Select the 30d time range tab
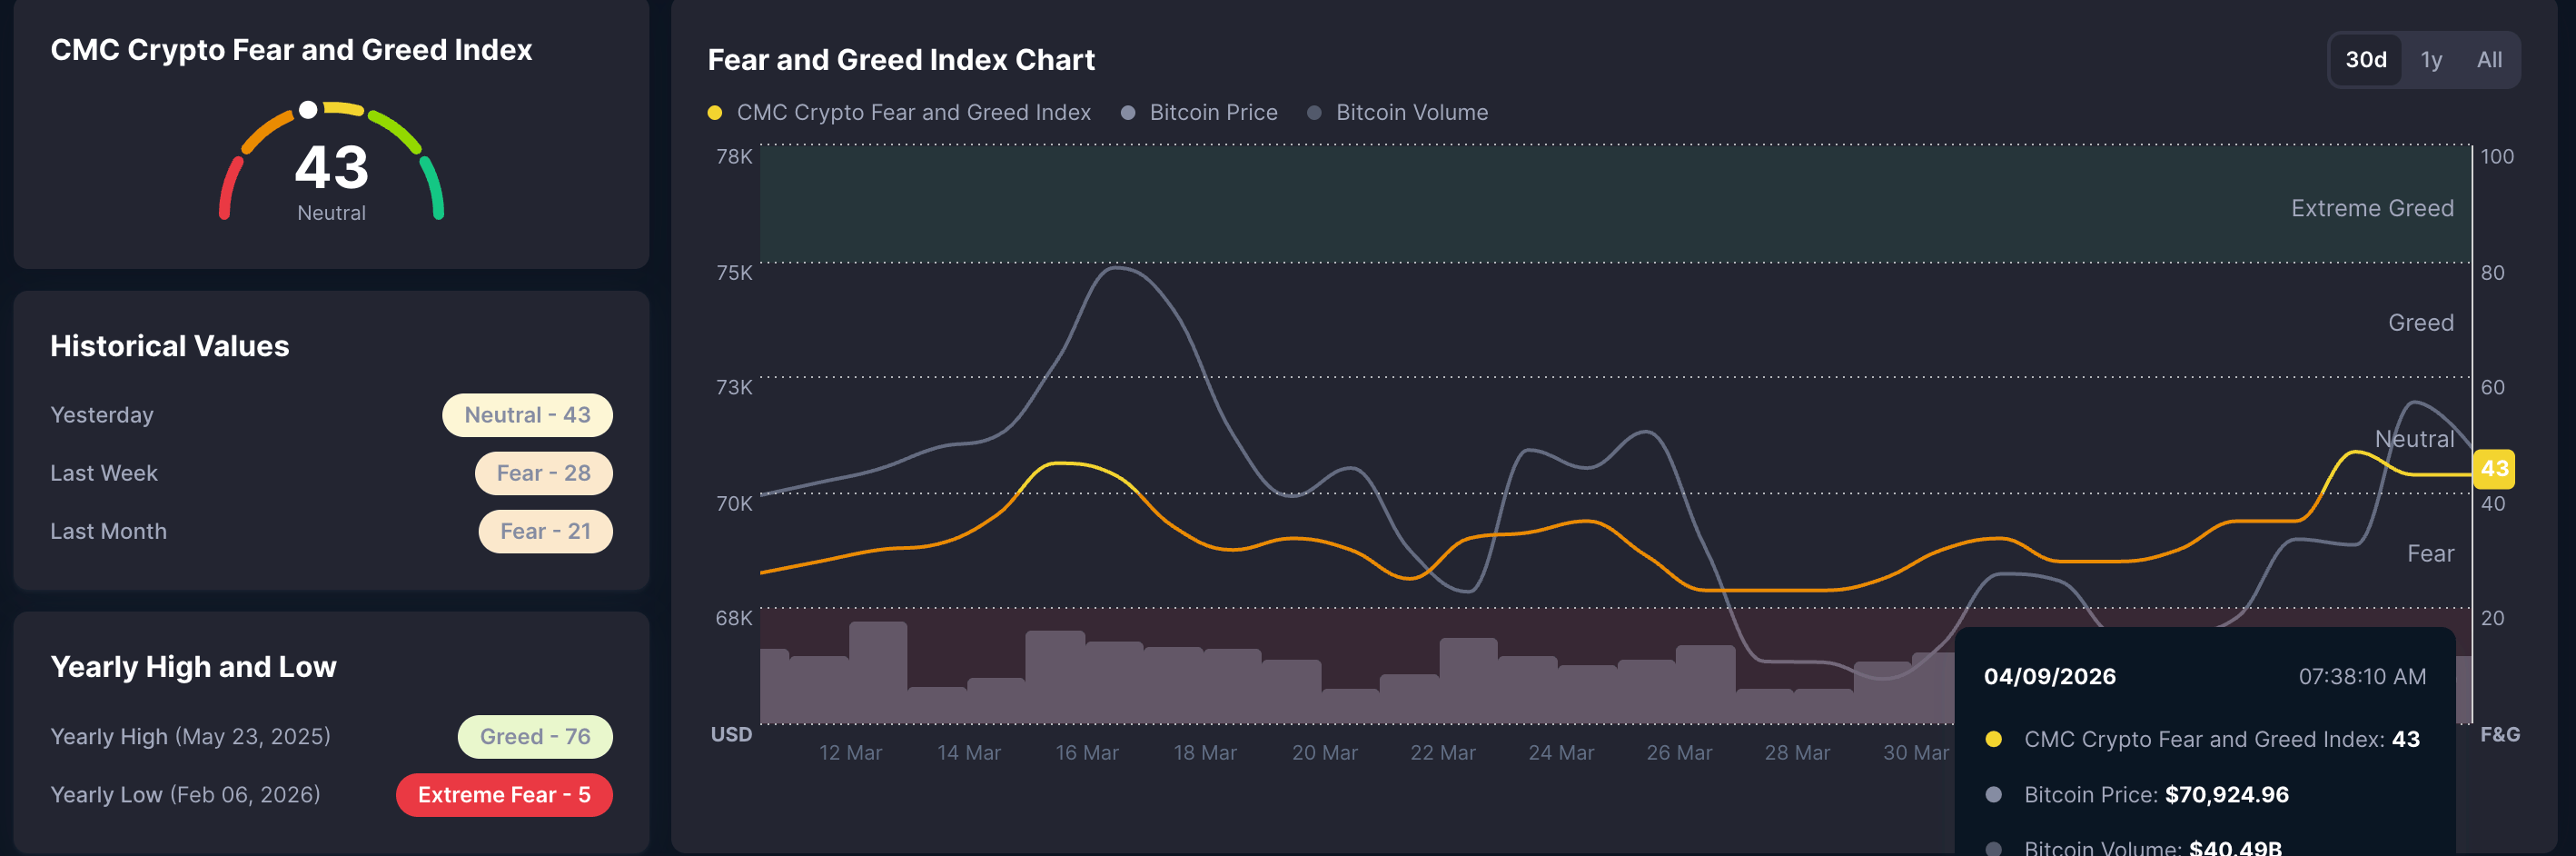This screenshot has height=856, width=2576. pos(2365,60)
